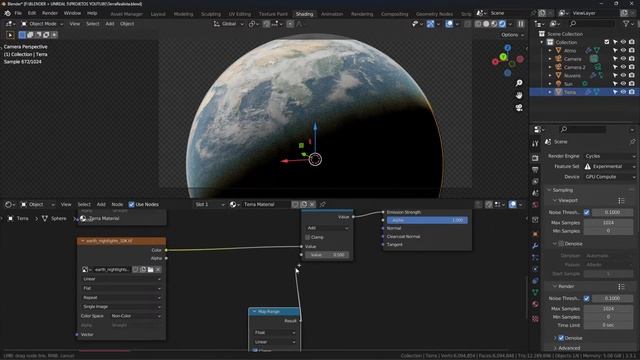This screenshot has width=640, height=360.
Task: Toggle viewport gizmo display icon
Action: 430,24
